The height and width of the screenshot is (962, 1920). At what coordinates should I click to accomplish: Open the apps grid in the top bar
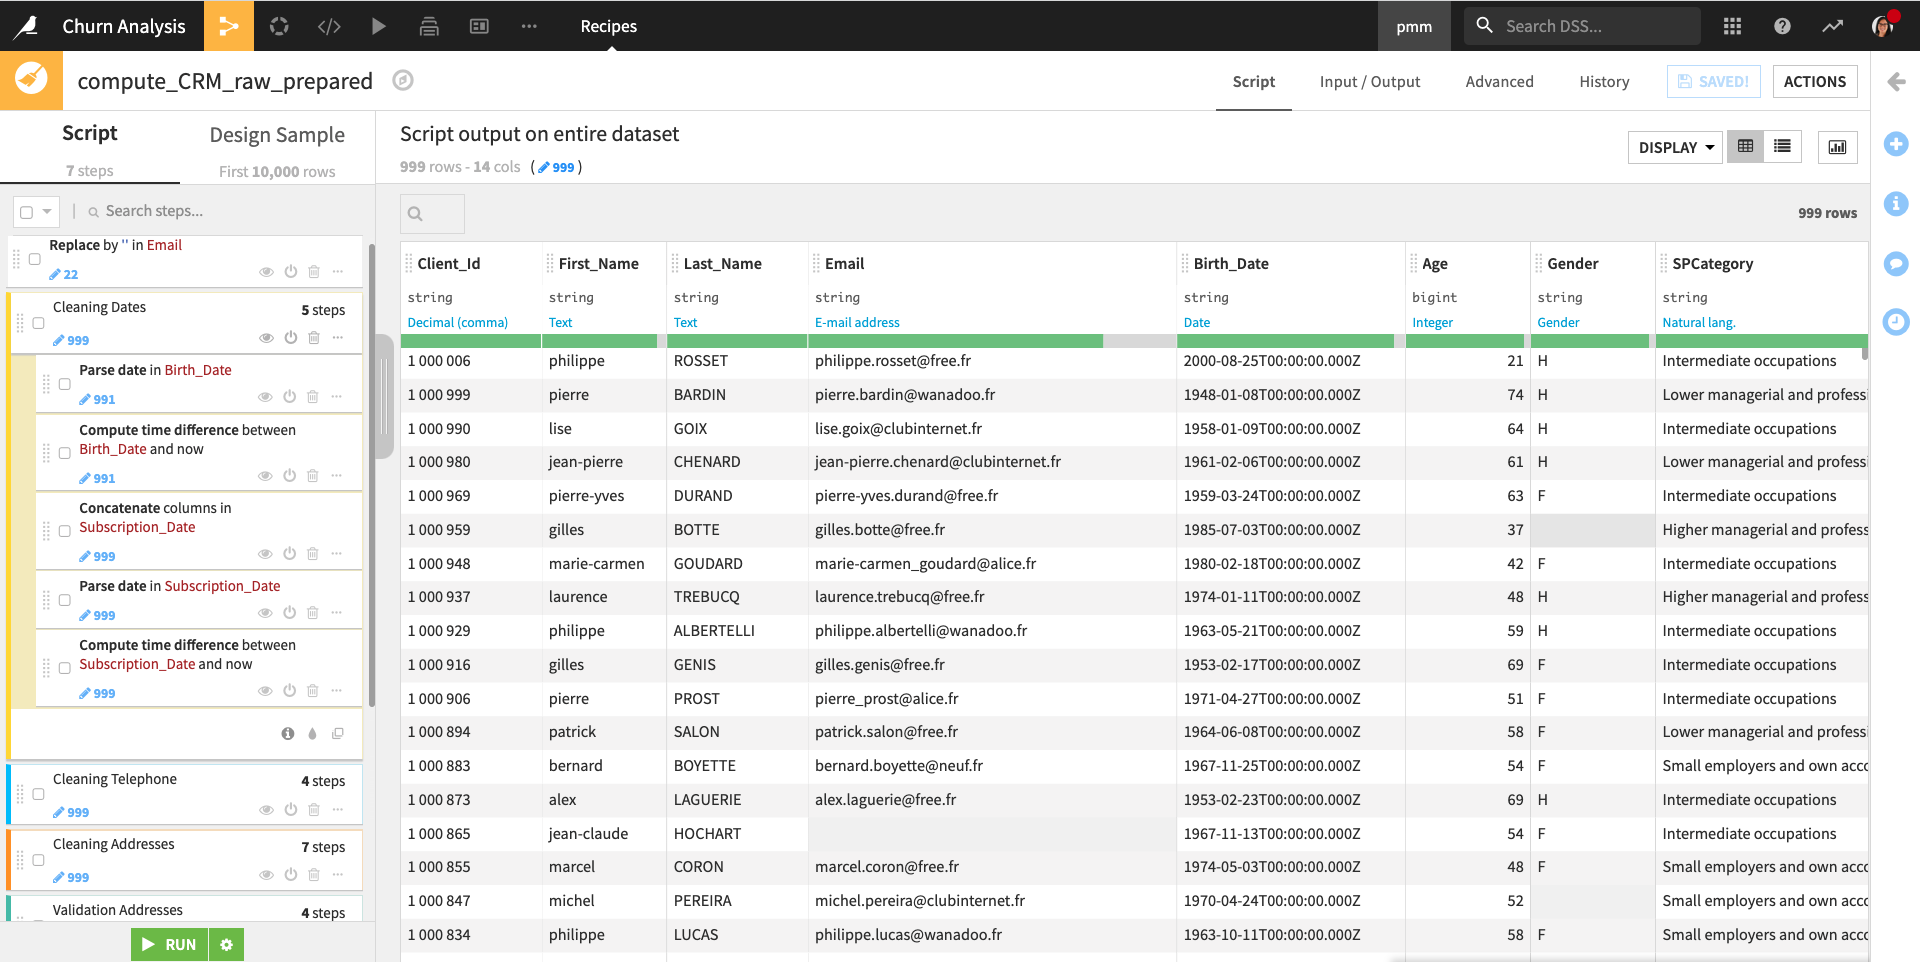[1733, 26]
